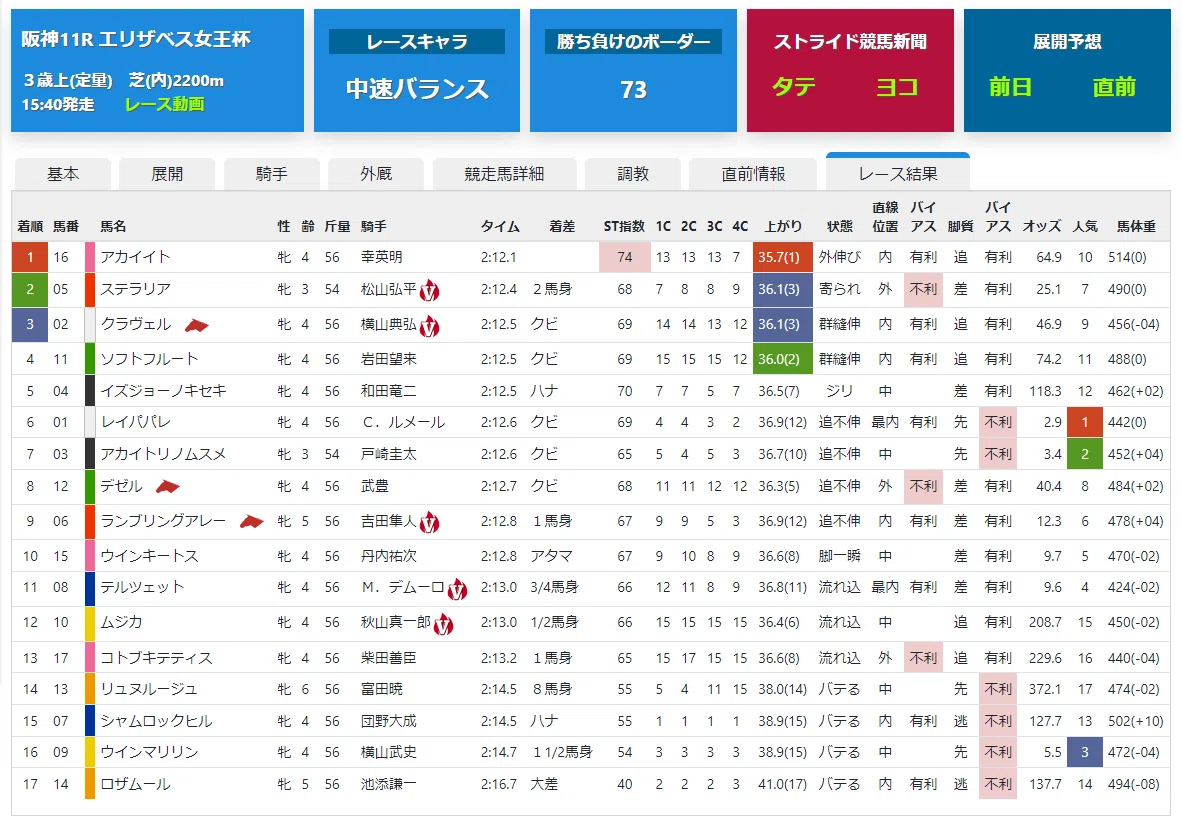Click horse name ステラリア

pos(136,289)
